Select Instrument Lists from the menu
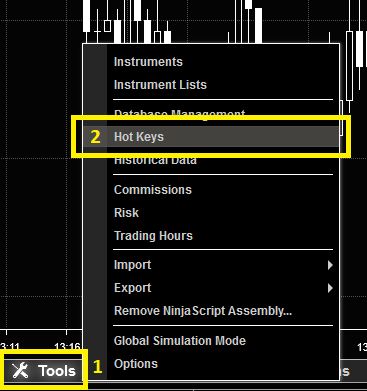 click(x=211, y=85)
